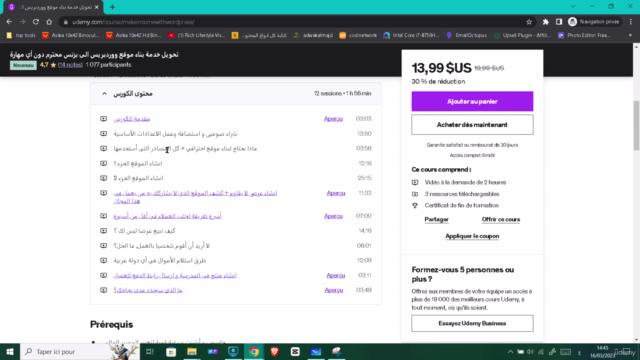Open the Photo Editor bookmark
640x360 pixels.
584,36
